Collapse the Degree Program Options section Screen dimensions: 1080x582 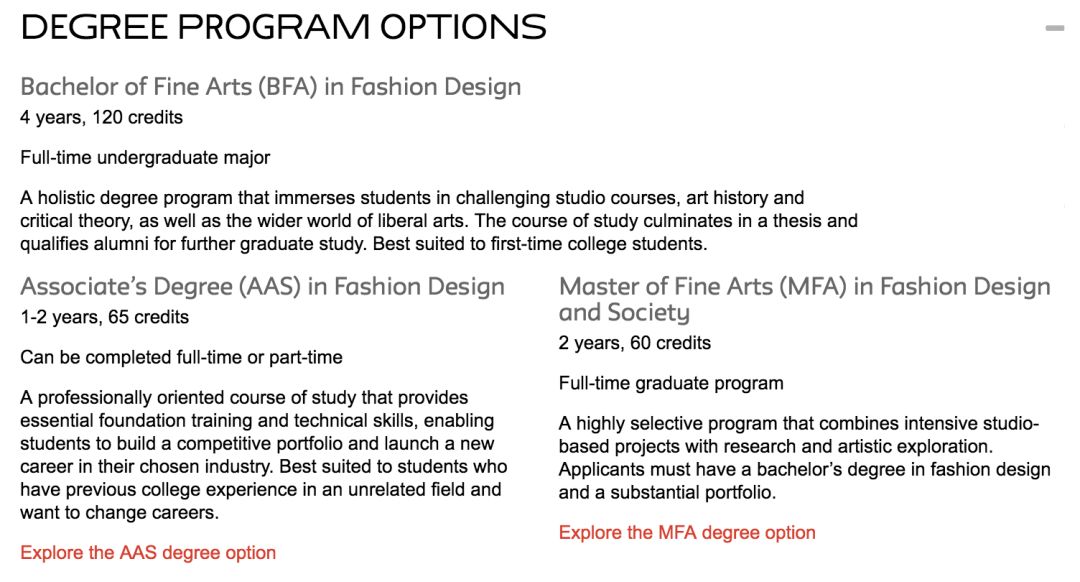[x=1054, y=28]
